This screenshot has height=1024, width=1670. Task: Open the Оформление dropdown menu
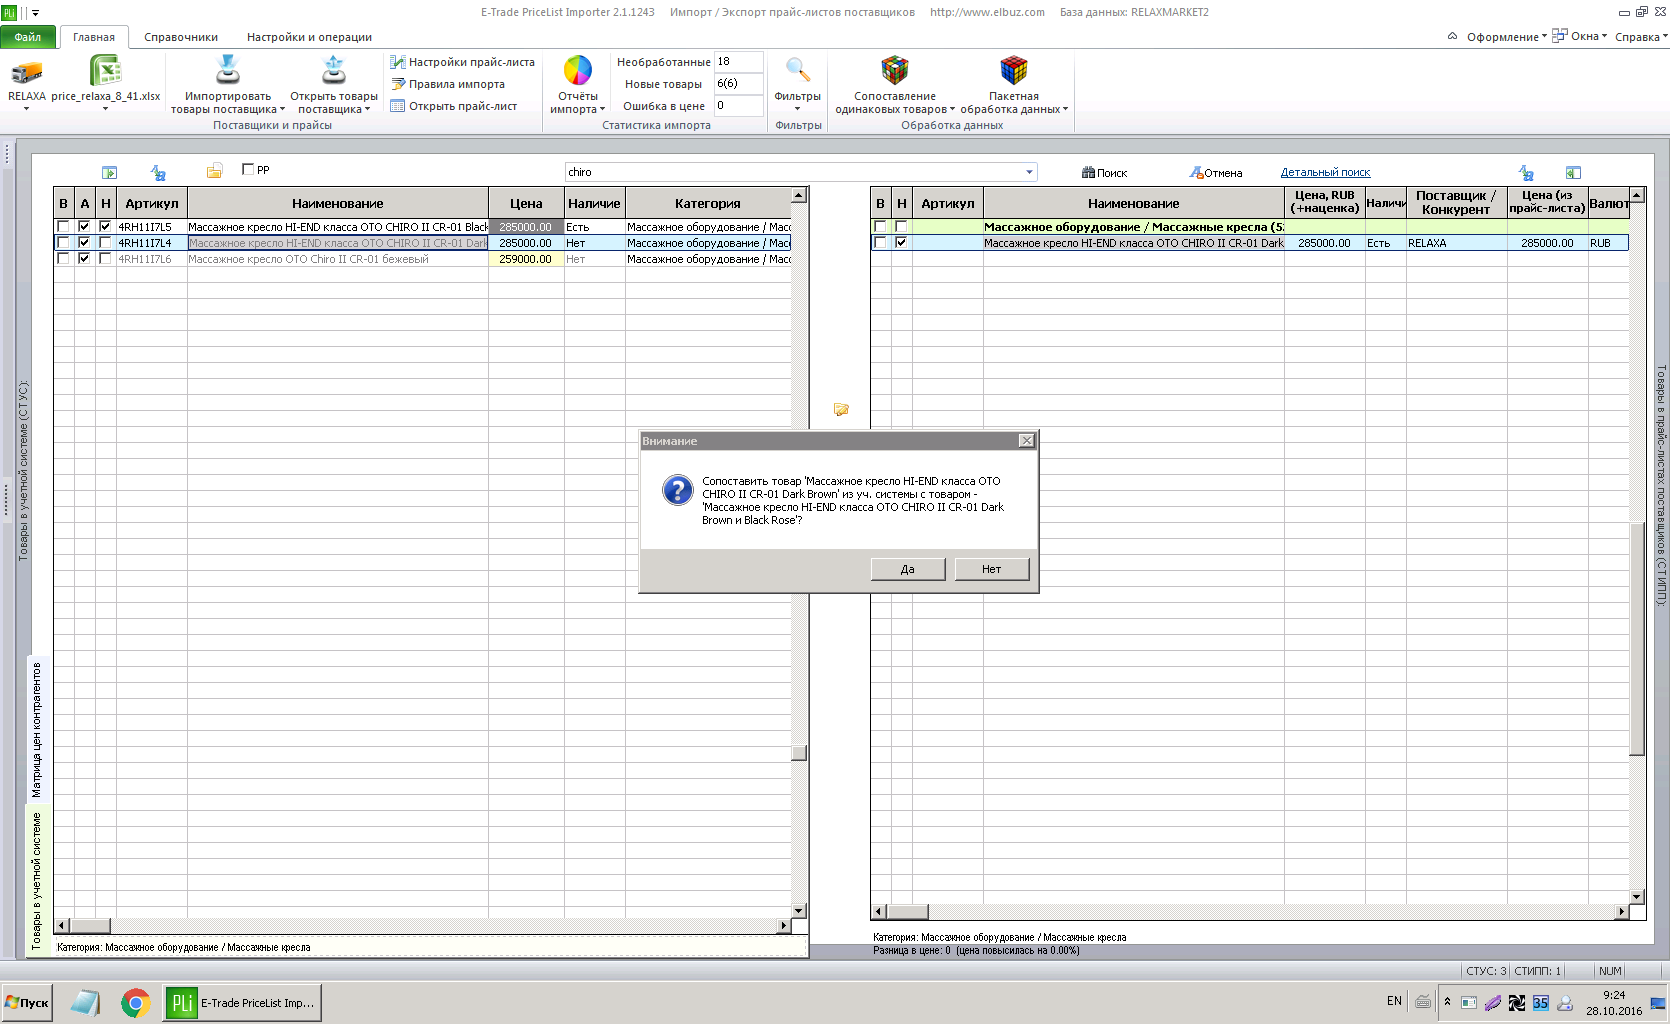pyautogui.click(x=1506, y=37)
